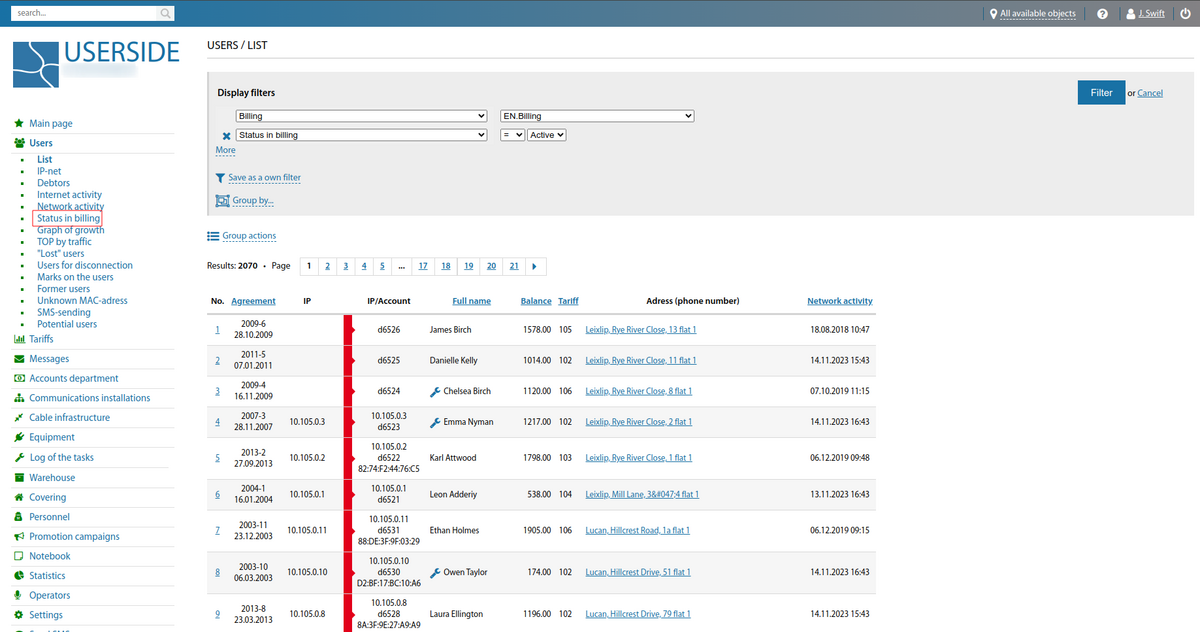Click the Group by diagram icon
Screen dimensions: 1200x632
point(222,200)
